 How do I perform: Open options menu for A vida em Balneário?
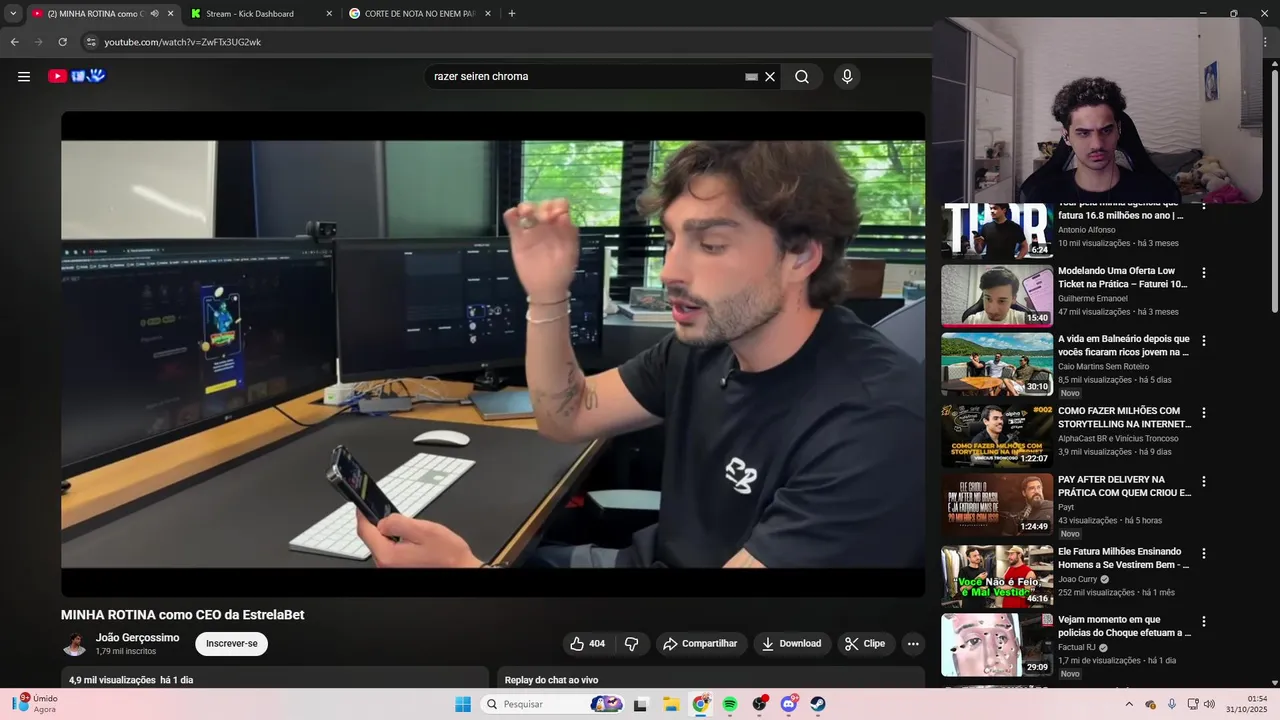point(1204,341)
